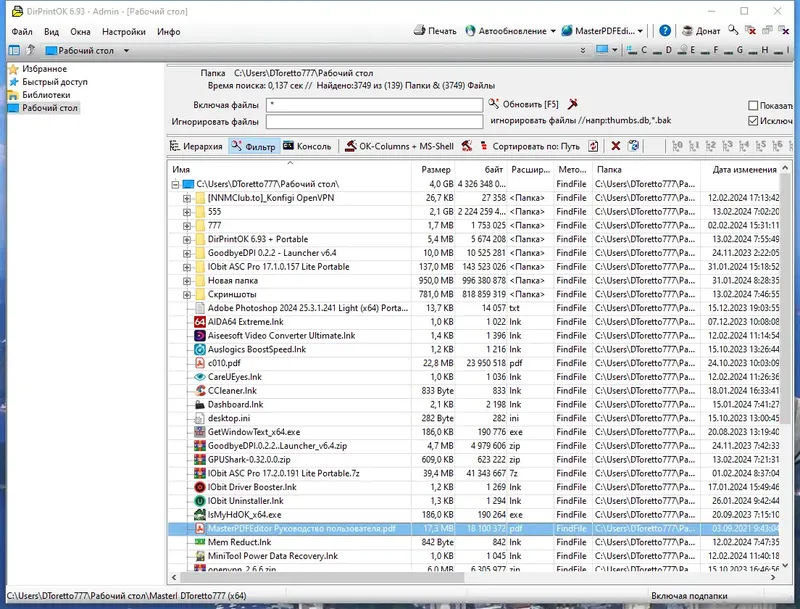Sort by the Имя column header

click(289, 169)
